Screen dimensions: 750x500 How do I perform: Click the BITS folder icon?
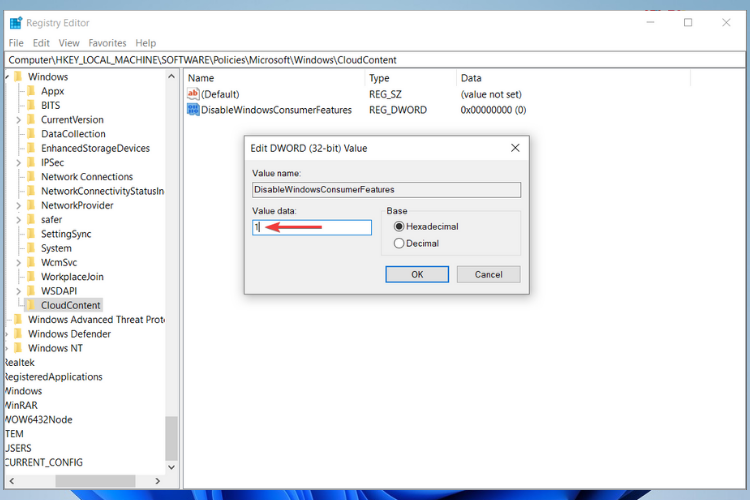tap(31, 105)
